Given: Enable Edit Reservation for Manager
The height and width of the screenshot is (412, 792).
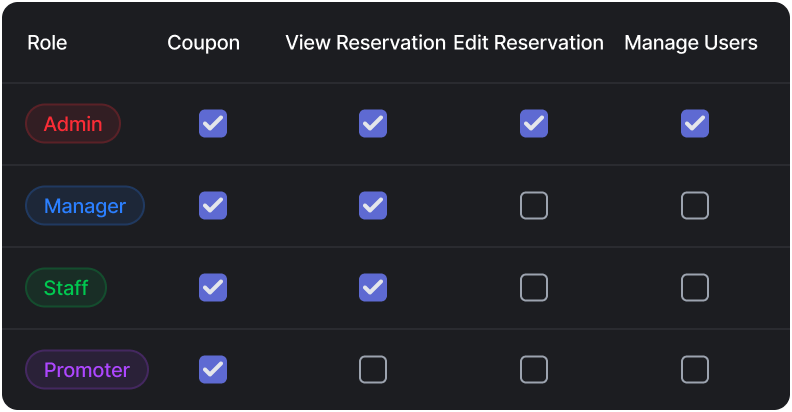Looking at the screenshot, I should 534,206.
